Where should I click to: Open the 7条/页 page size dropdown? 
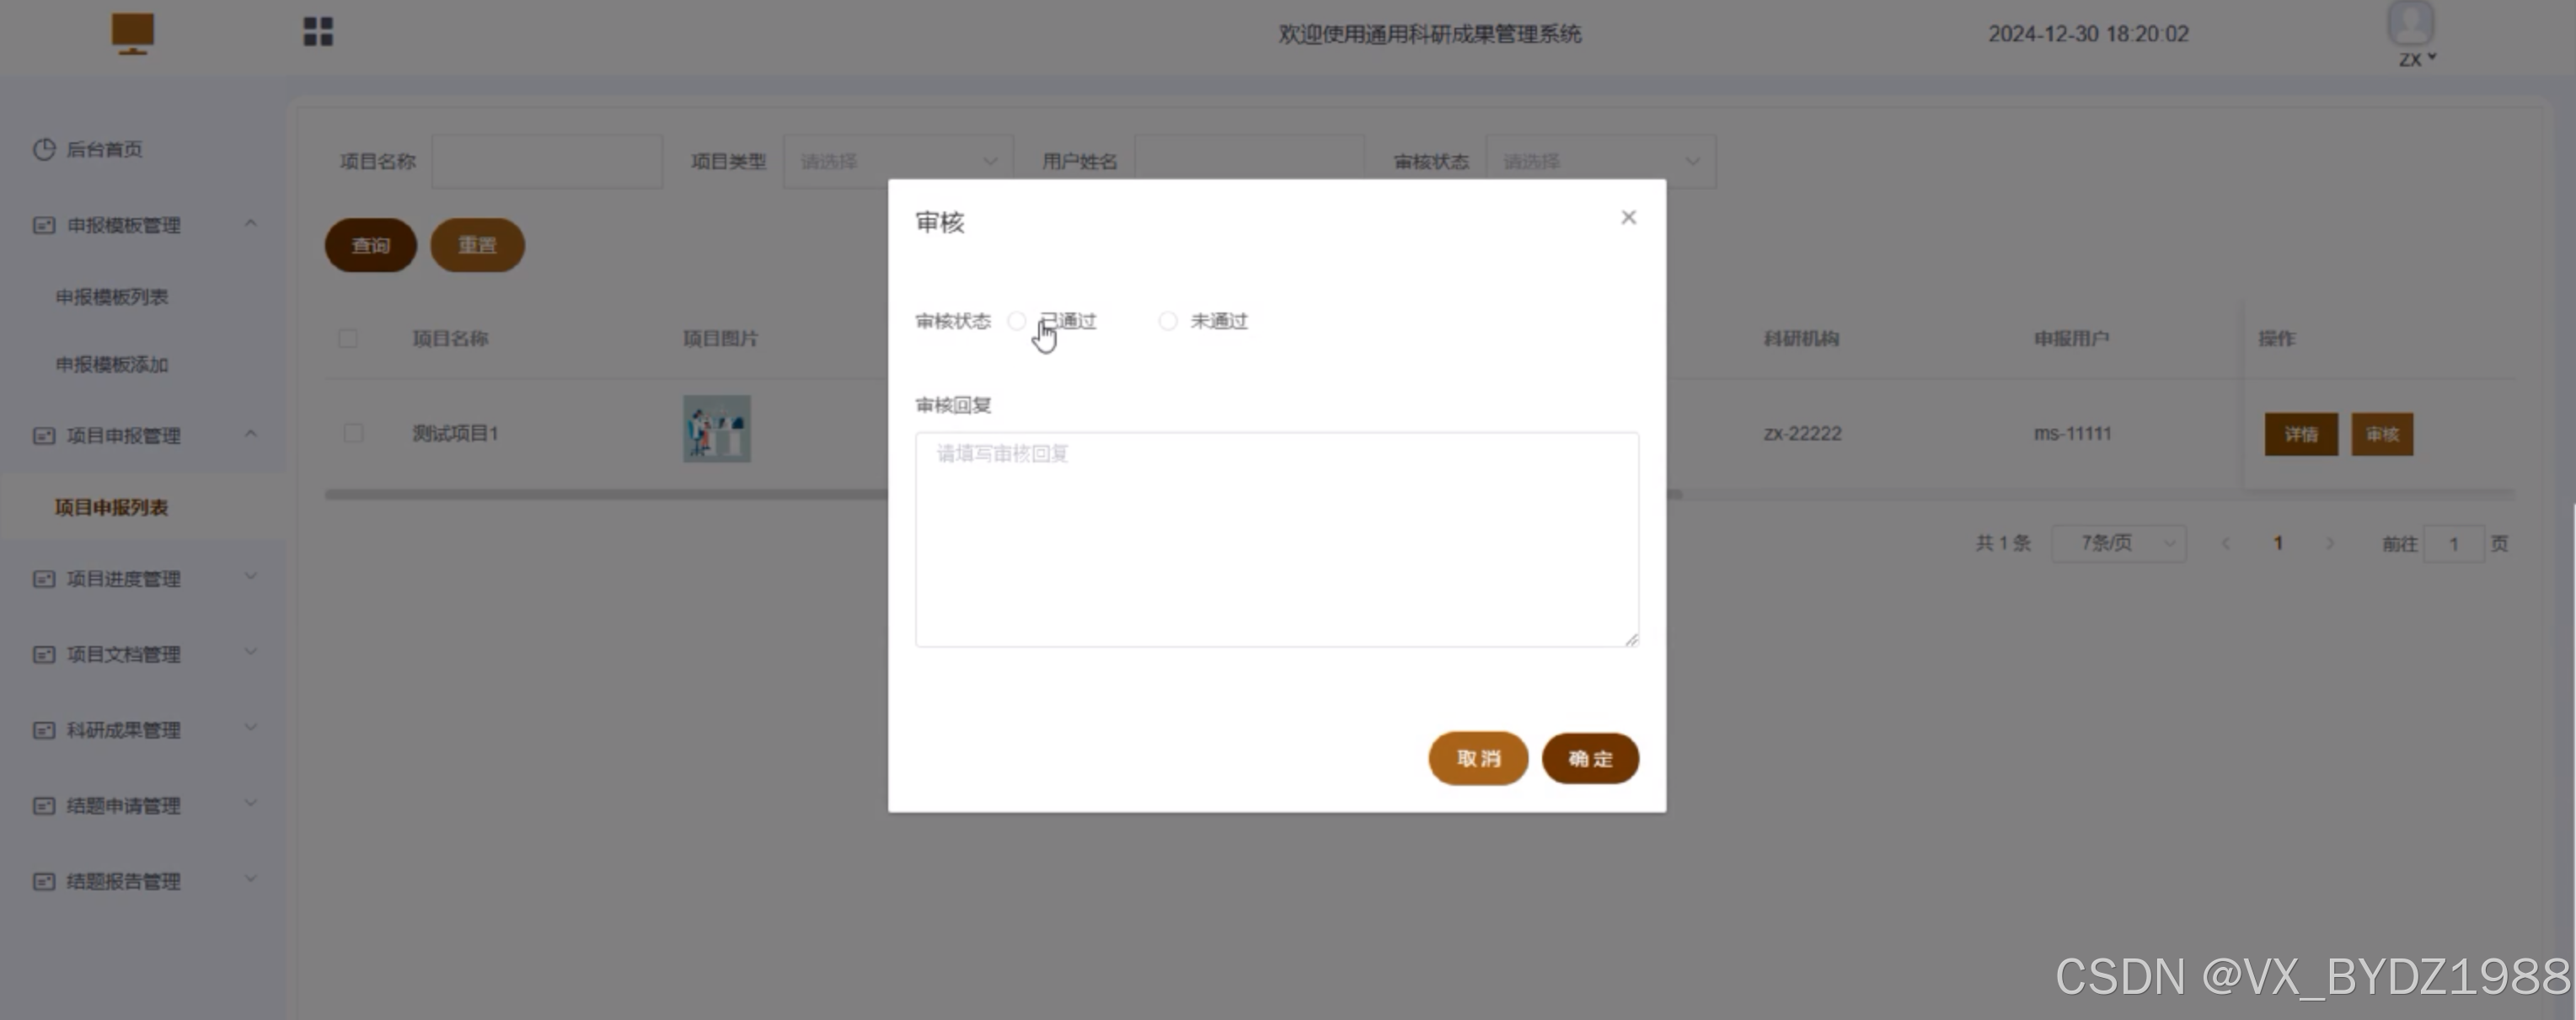point(2118,543)
